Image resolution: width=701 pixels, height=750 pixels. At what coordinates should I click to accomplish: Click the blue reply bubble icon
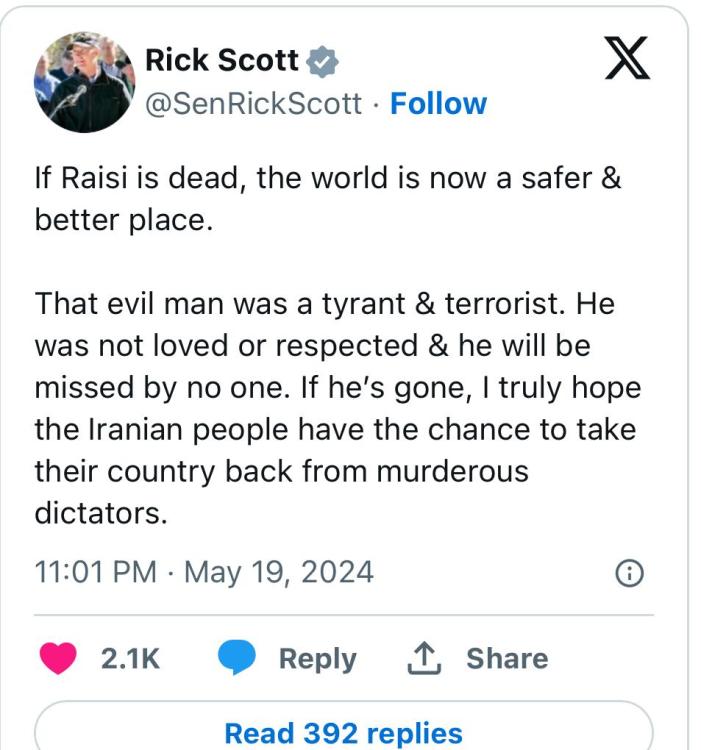click(x=237, y=658)
